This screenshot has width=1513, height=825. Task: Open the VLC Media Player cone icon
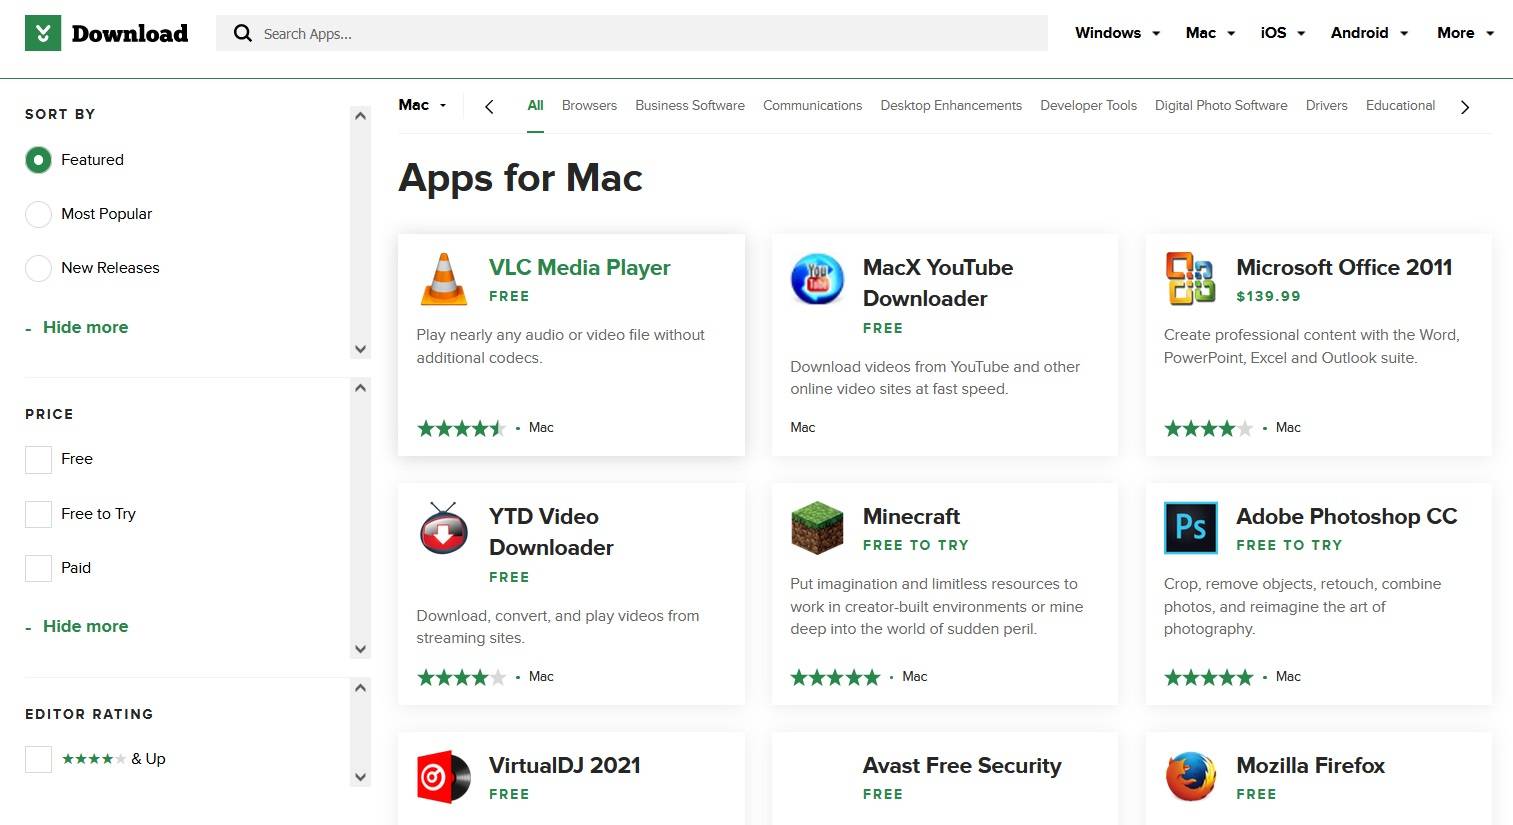click(x=444, y=279)
